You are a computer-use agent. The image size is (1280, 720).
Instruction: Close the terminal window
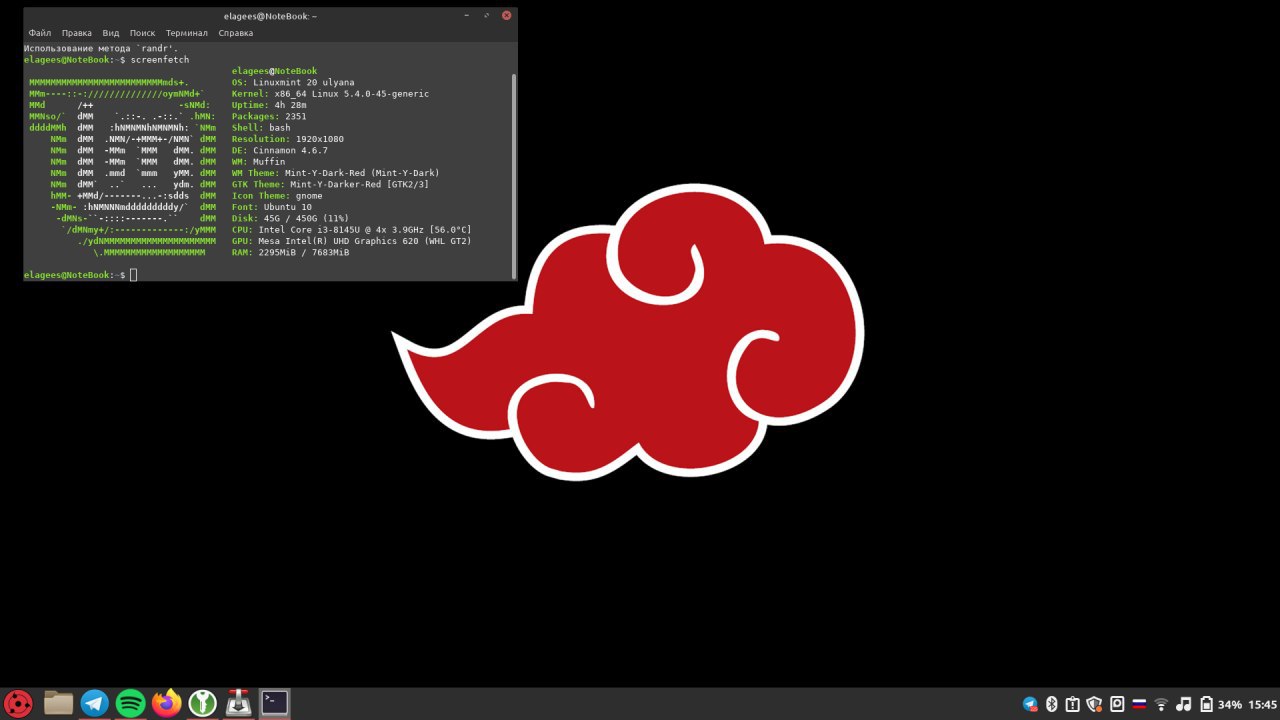(507, 16)
